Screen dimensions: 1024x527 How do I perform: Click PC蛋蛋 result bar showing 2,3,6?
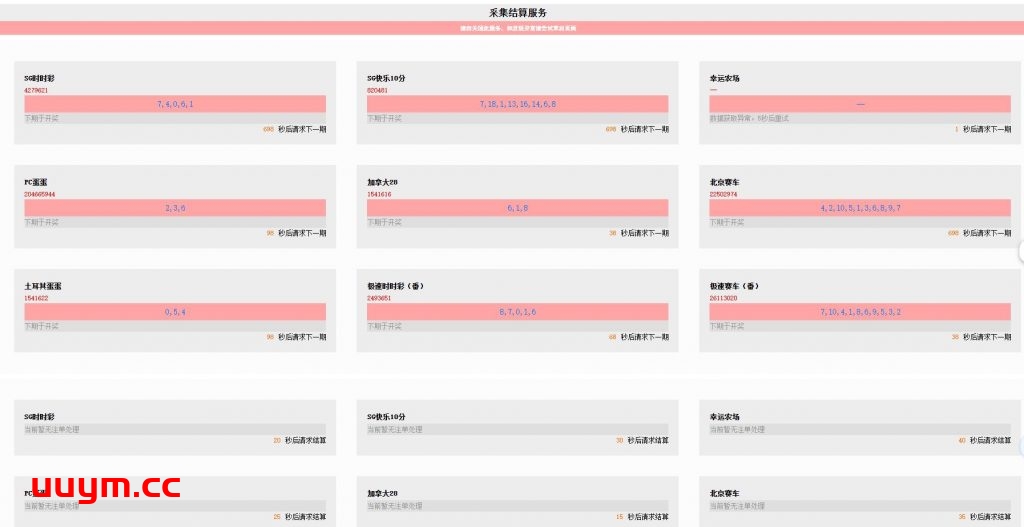(x=175, y=208)
